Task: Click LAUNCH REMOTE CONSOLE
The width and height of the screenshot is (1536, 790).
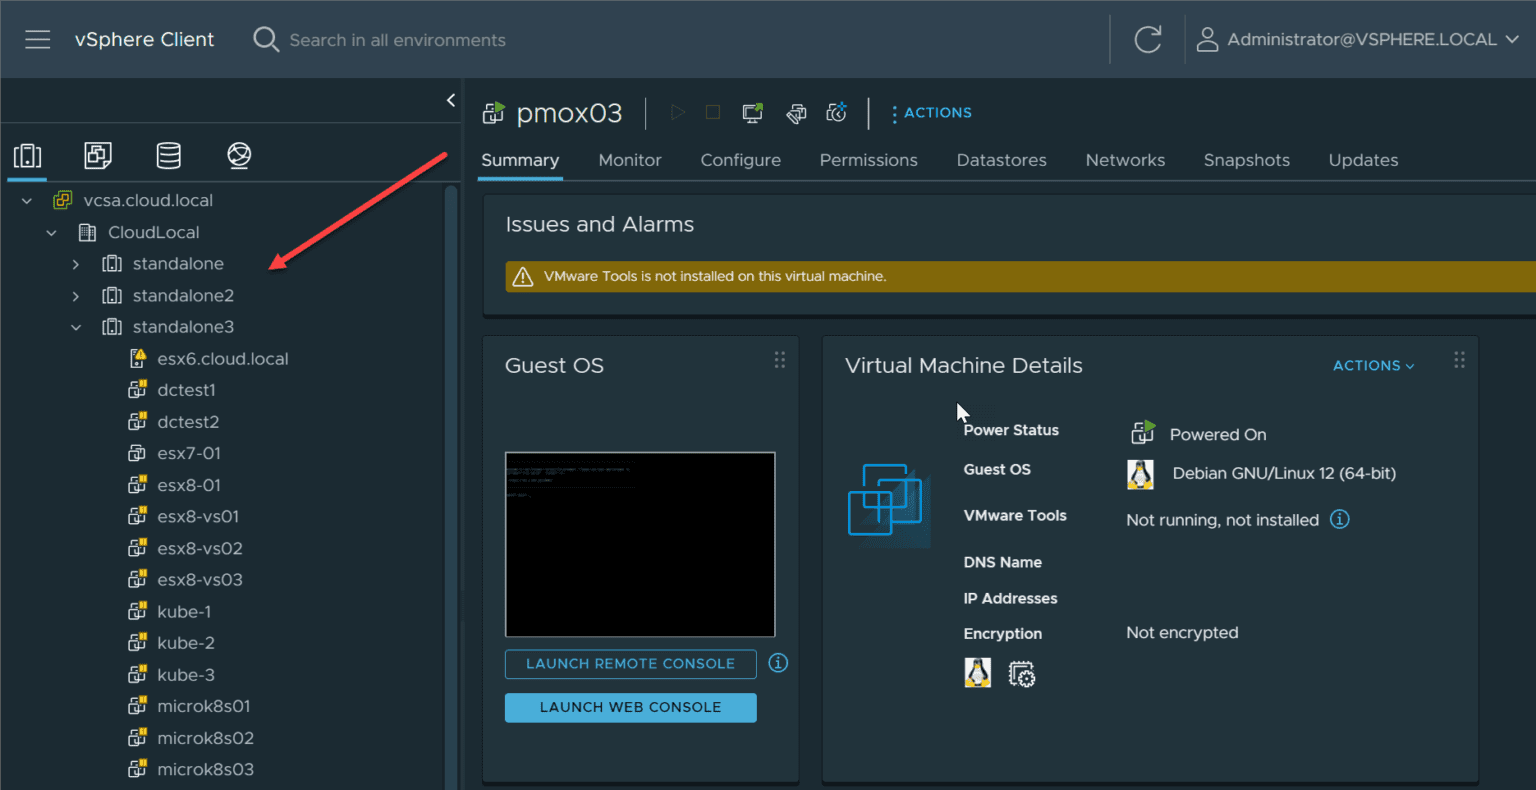Action: pyautogui.click(x=630, y=663)
